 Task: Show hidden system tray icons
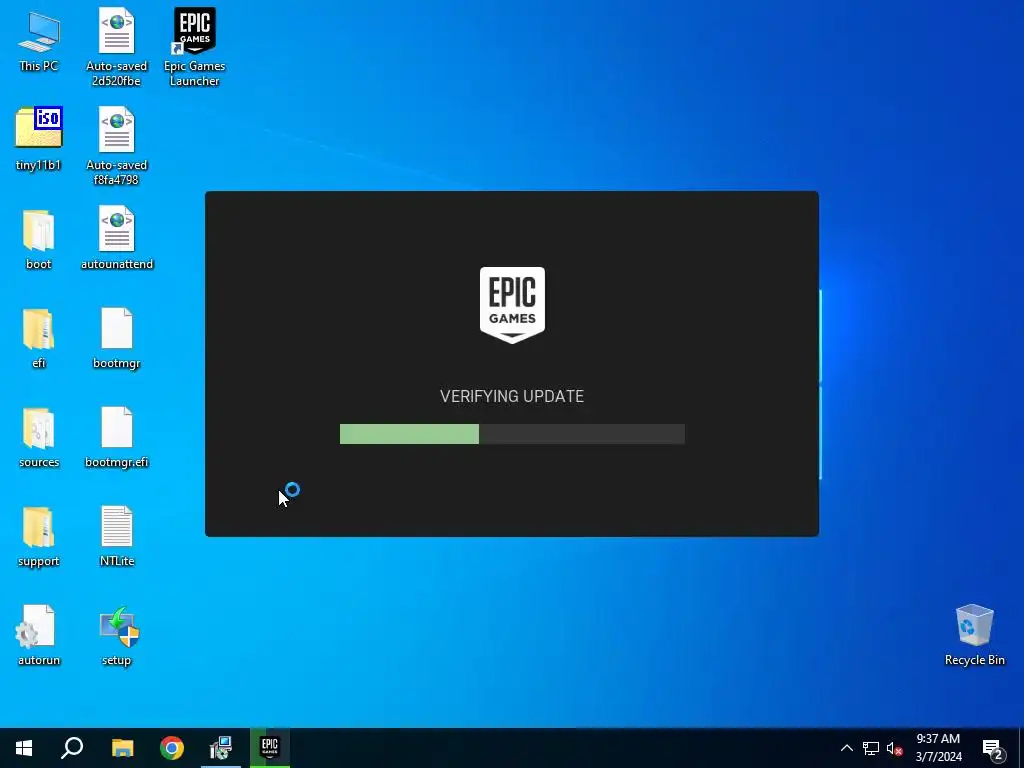coord(846,748)
